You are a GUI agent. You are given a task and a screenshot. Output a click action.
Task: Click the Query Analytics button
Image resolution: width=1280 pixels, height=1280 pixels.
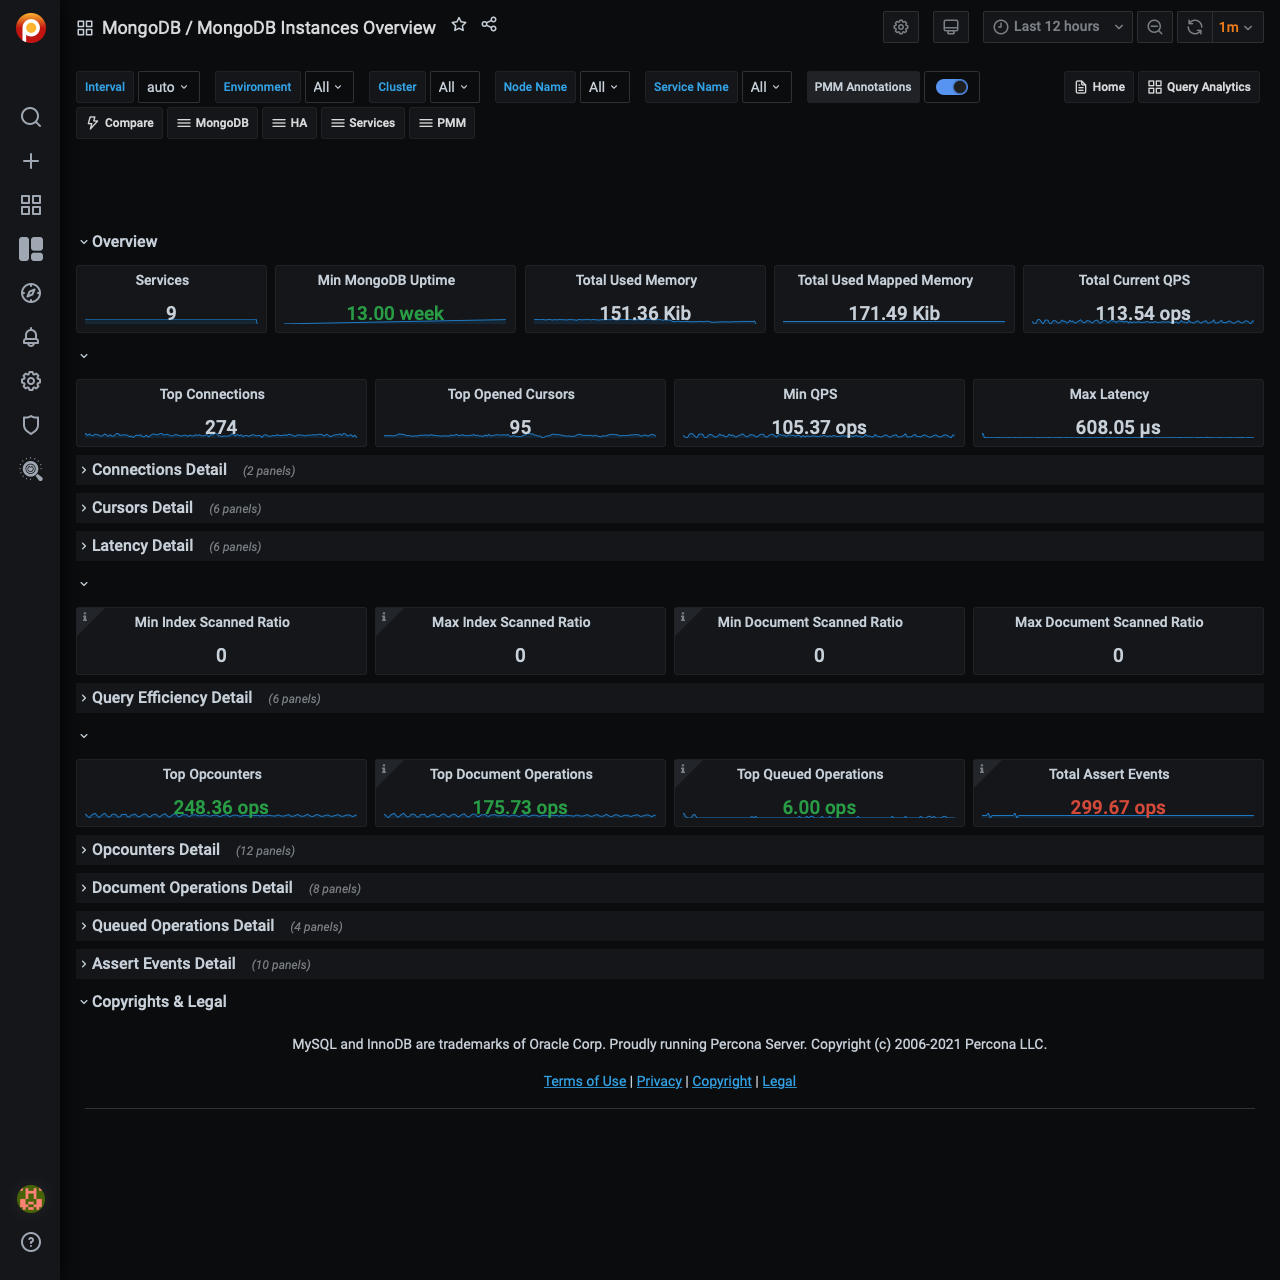(1199, 87)
